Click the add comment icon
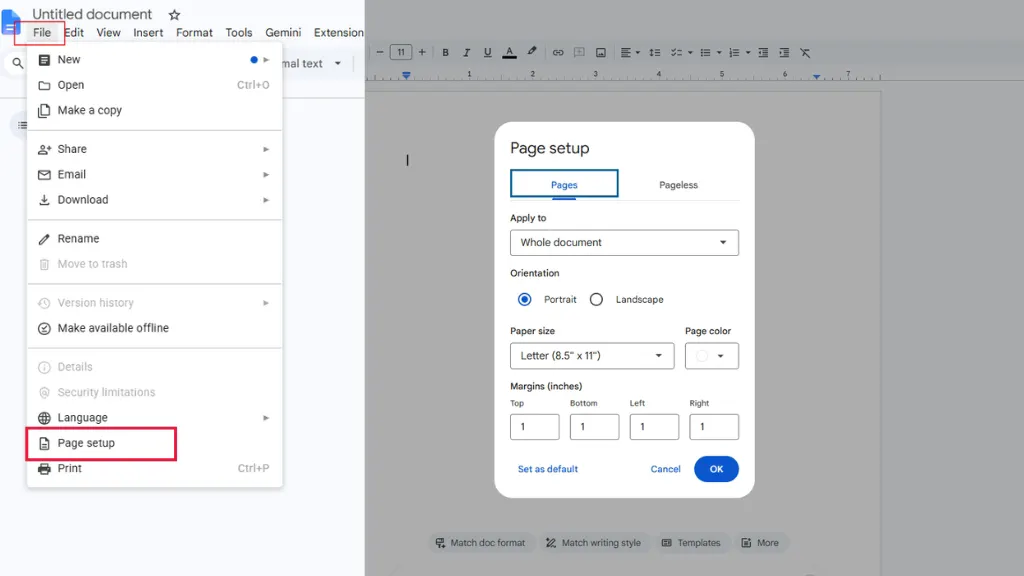Image resolution: width=1024 pixels, height=576 pixels. click(x=579, y=53)
